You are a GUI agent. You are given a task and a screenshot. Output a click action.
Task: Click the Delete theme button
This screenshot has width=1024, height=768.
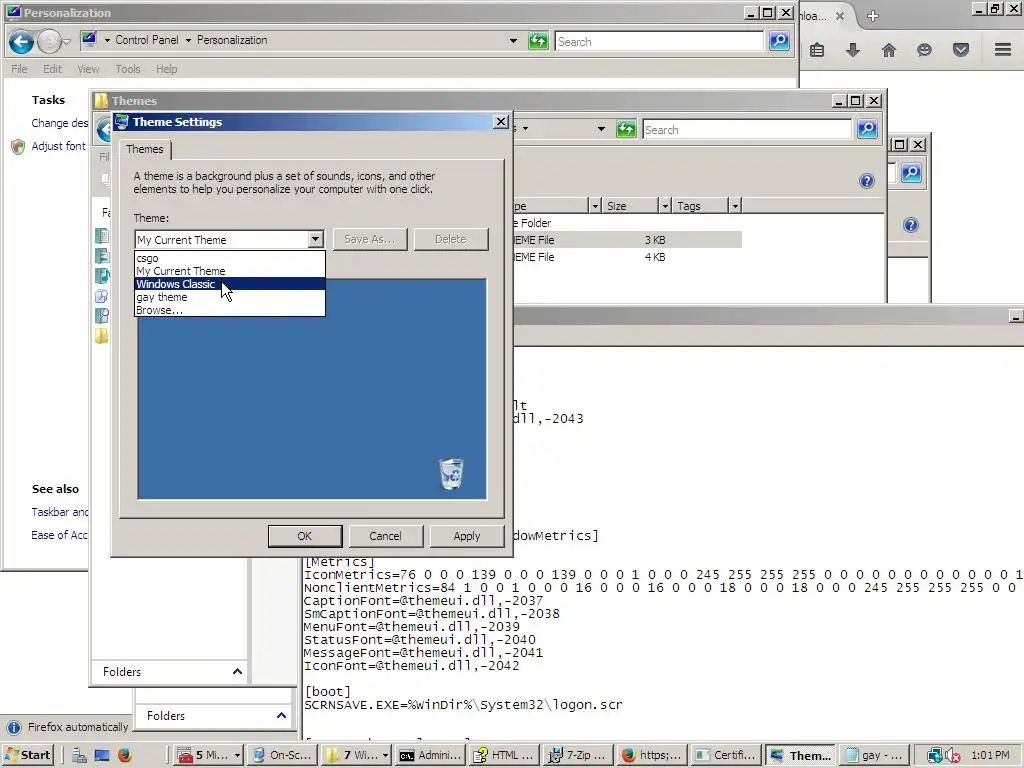[451, 239]
